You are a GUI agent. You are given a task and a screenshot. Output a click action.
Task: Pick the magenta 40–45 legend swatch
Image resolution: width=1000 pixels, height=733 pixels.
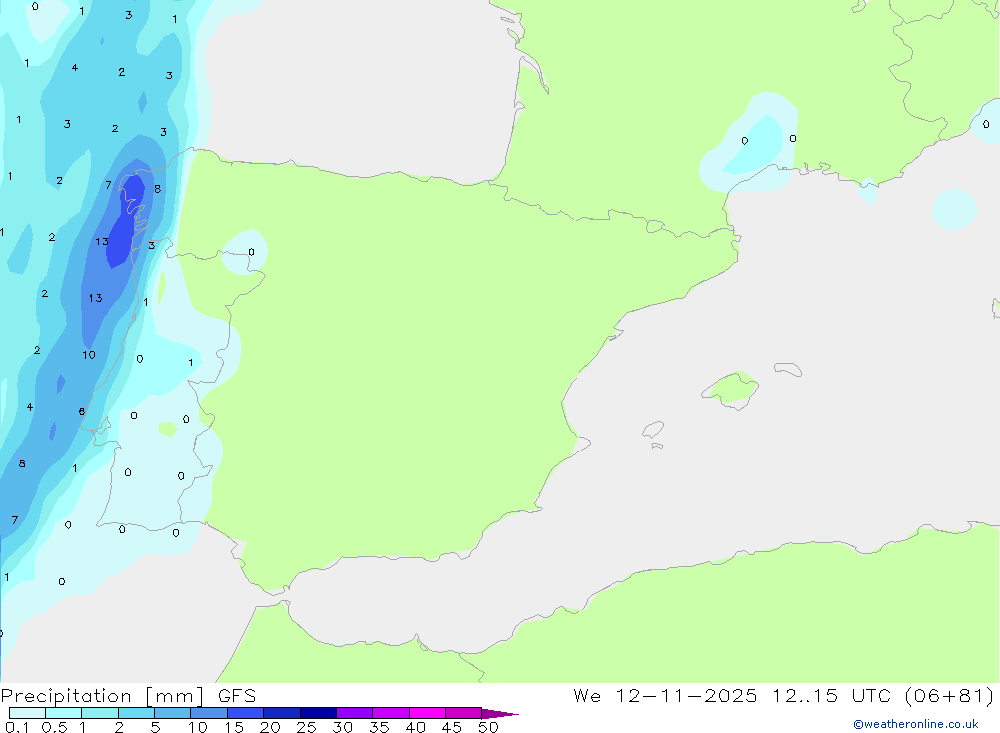(x=427, y=713)
